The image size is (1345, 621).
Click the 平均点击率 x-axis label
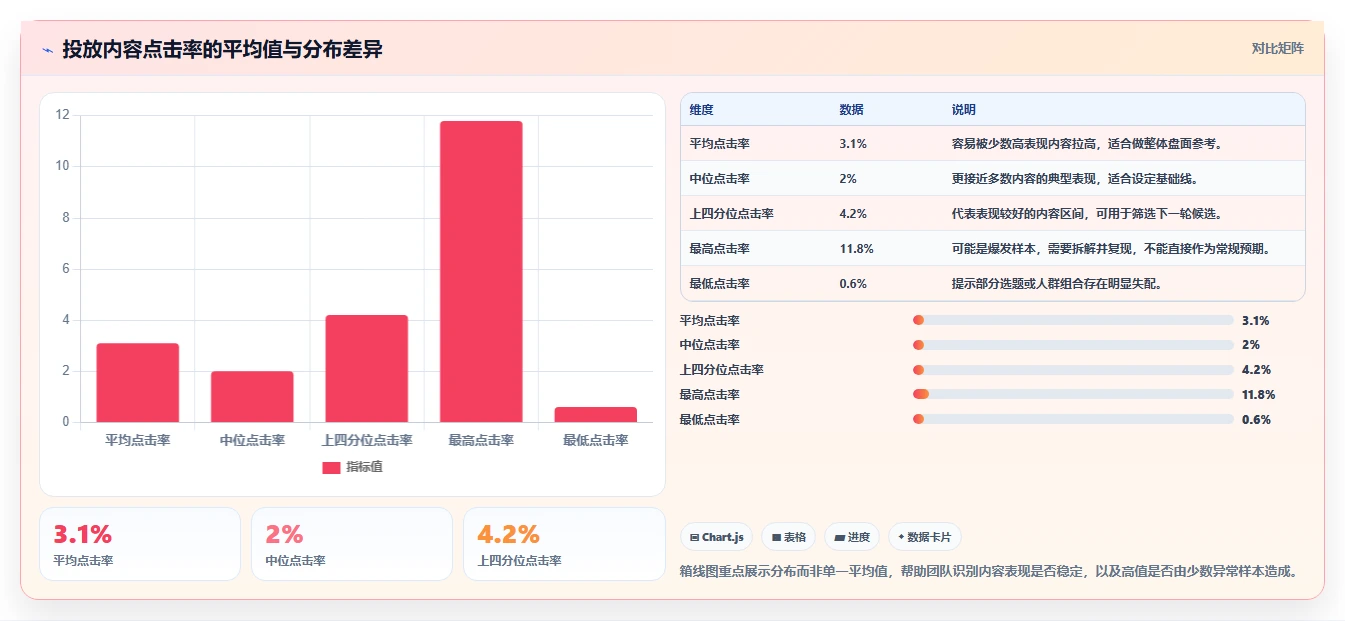click(x=138, y=440)
